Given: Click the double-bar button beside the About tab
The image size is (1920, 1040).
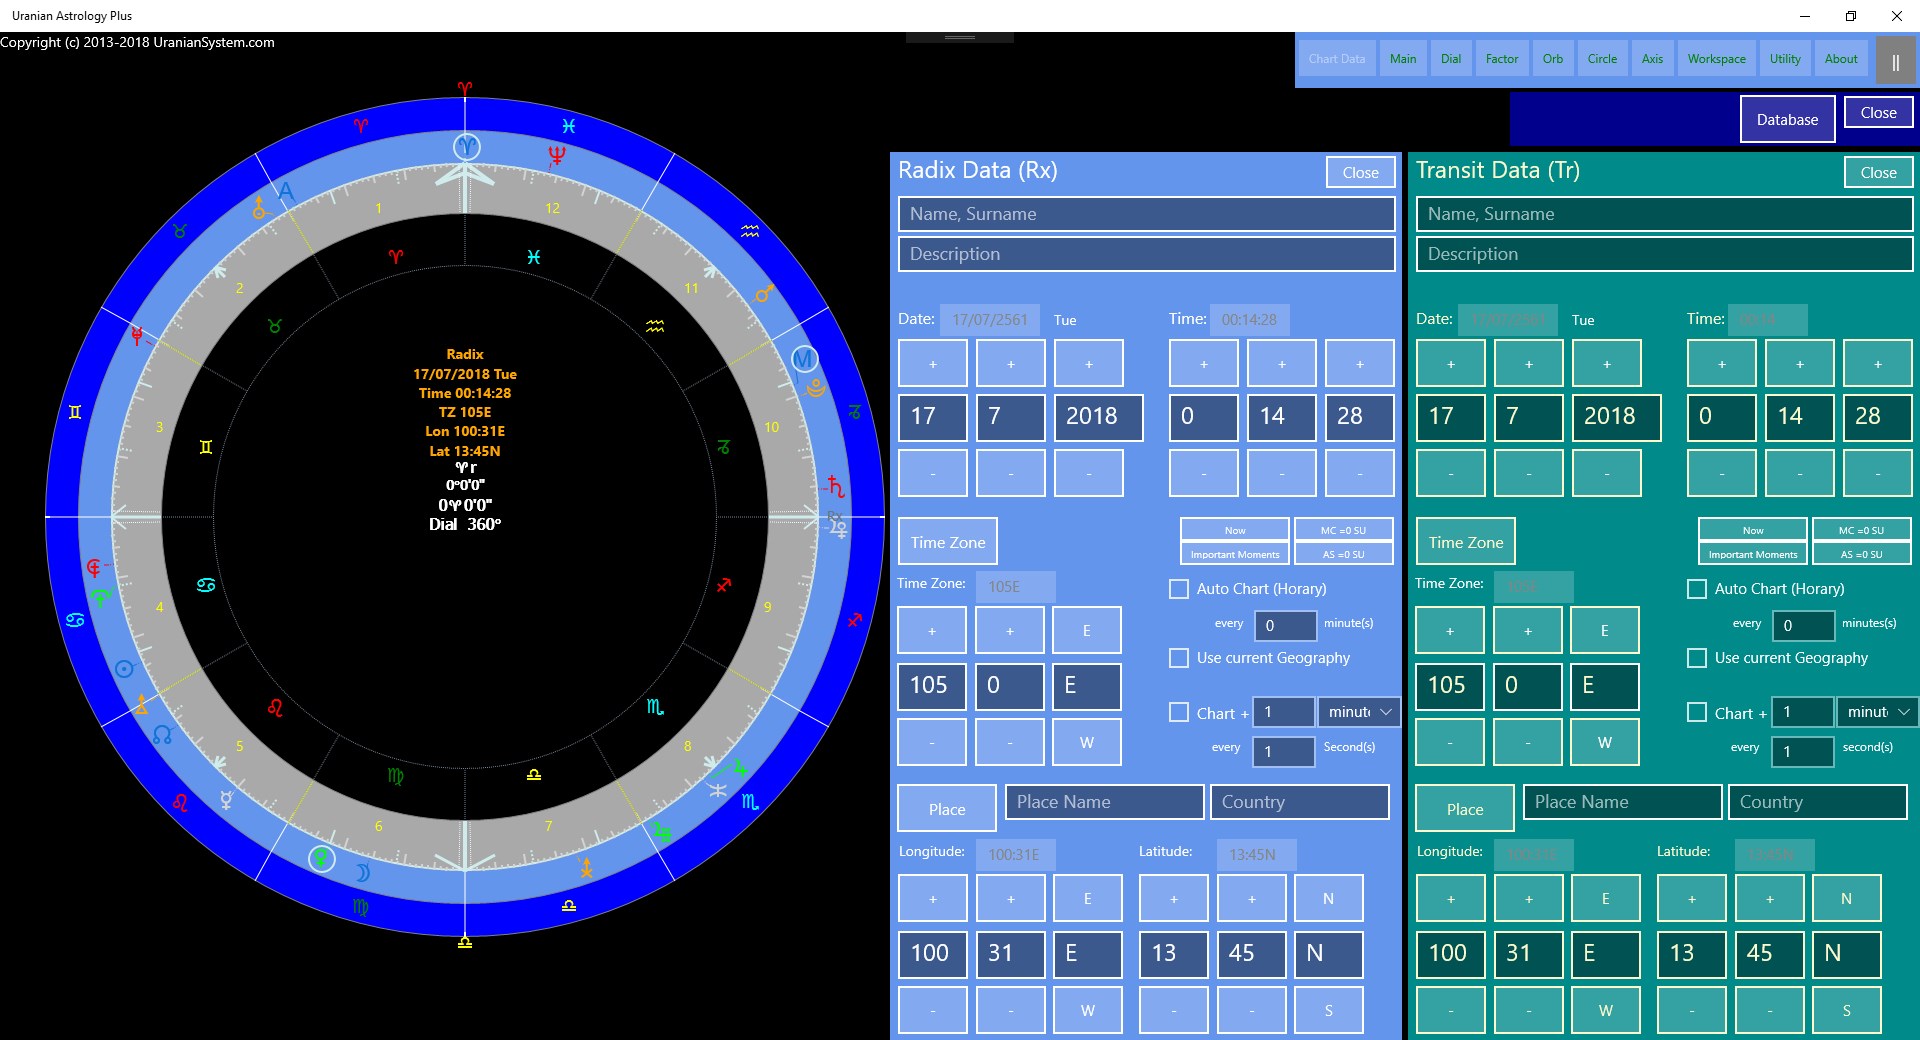Looking at the screenshot, I should (x=1895, y=62).
